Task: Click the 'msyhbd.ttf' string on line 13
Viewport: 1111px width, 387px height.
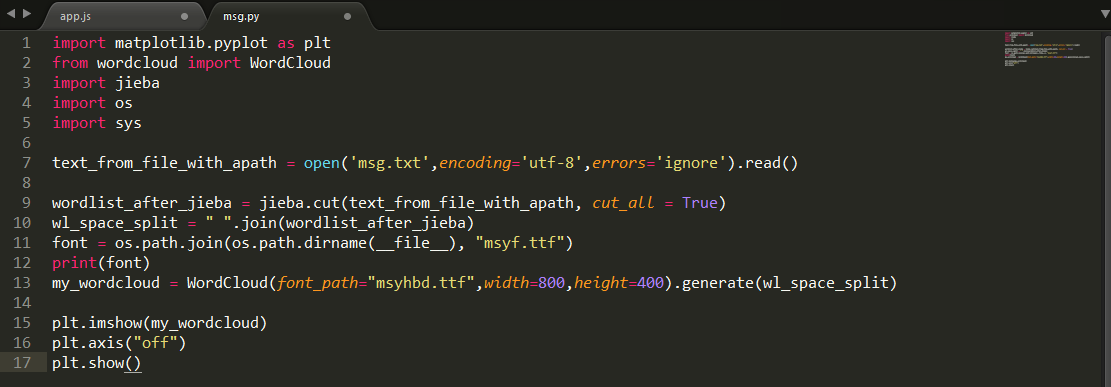Action: [421, 284]
